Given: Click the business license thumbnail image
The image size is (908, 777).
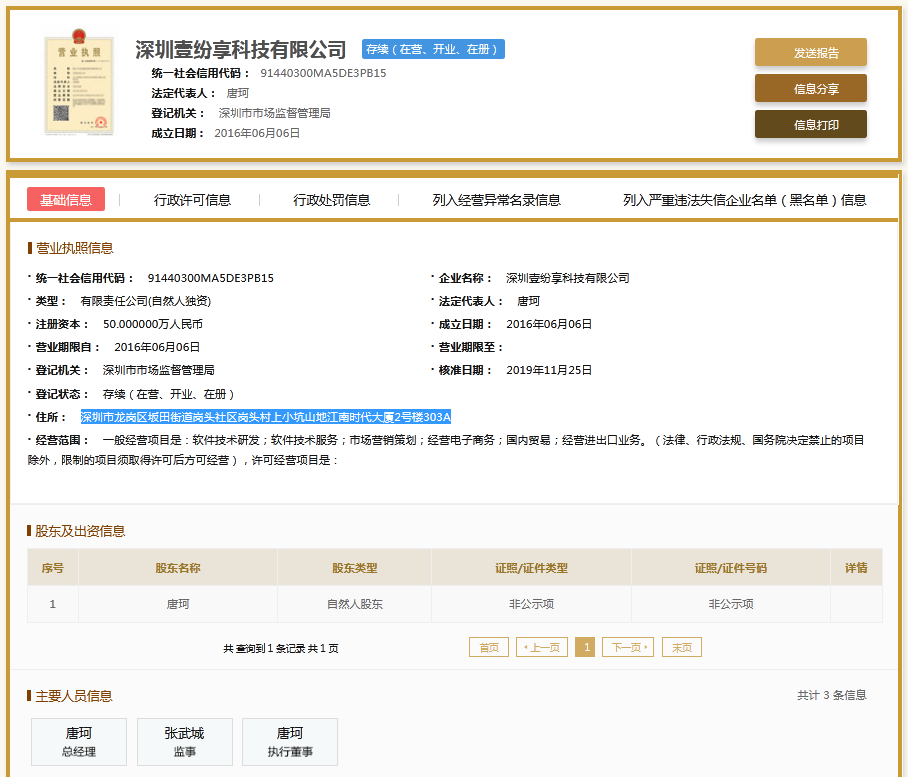Looking at the screenshot, I should click(x=79, y=86).
